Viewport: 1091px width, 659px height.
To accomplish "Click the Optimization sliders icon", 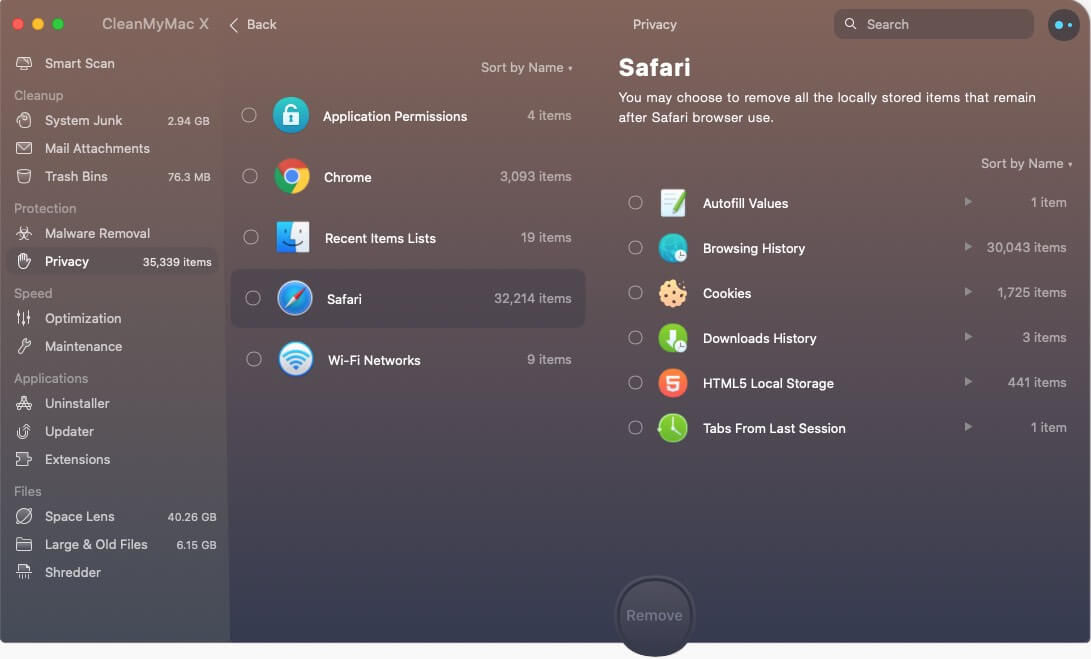I will 24,318.
